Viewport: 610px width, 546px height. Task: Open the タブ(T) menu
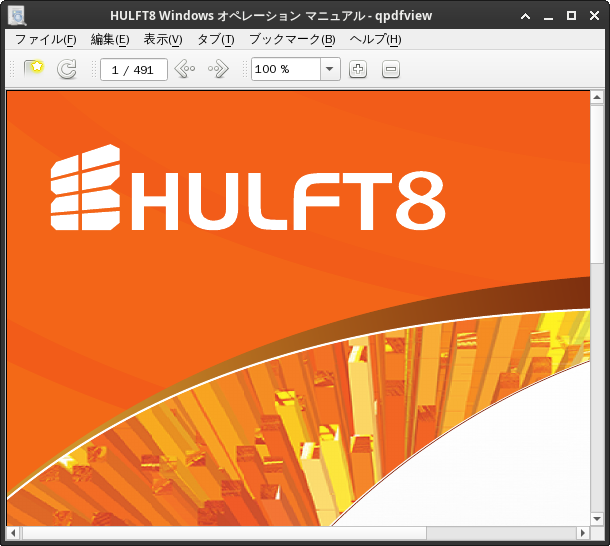pos(216,39)
